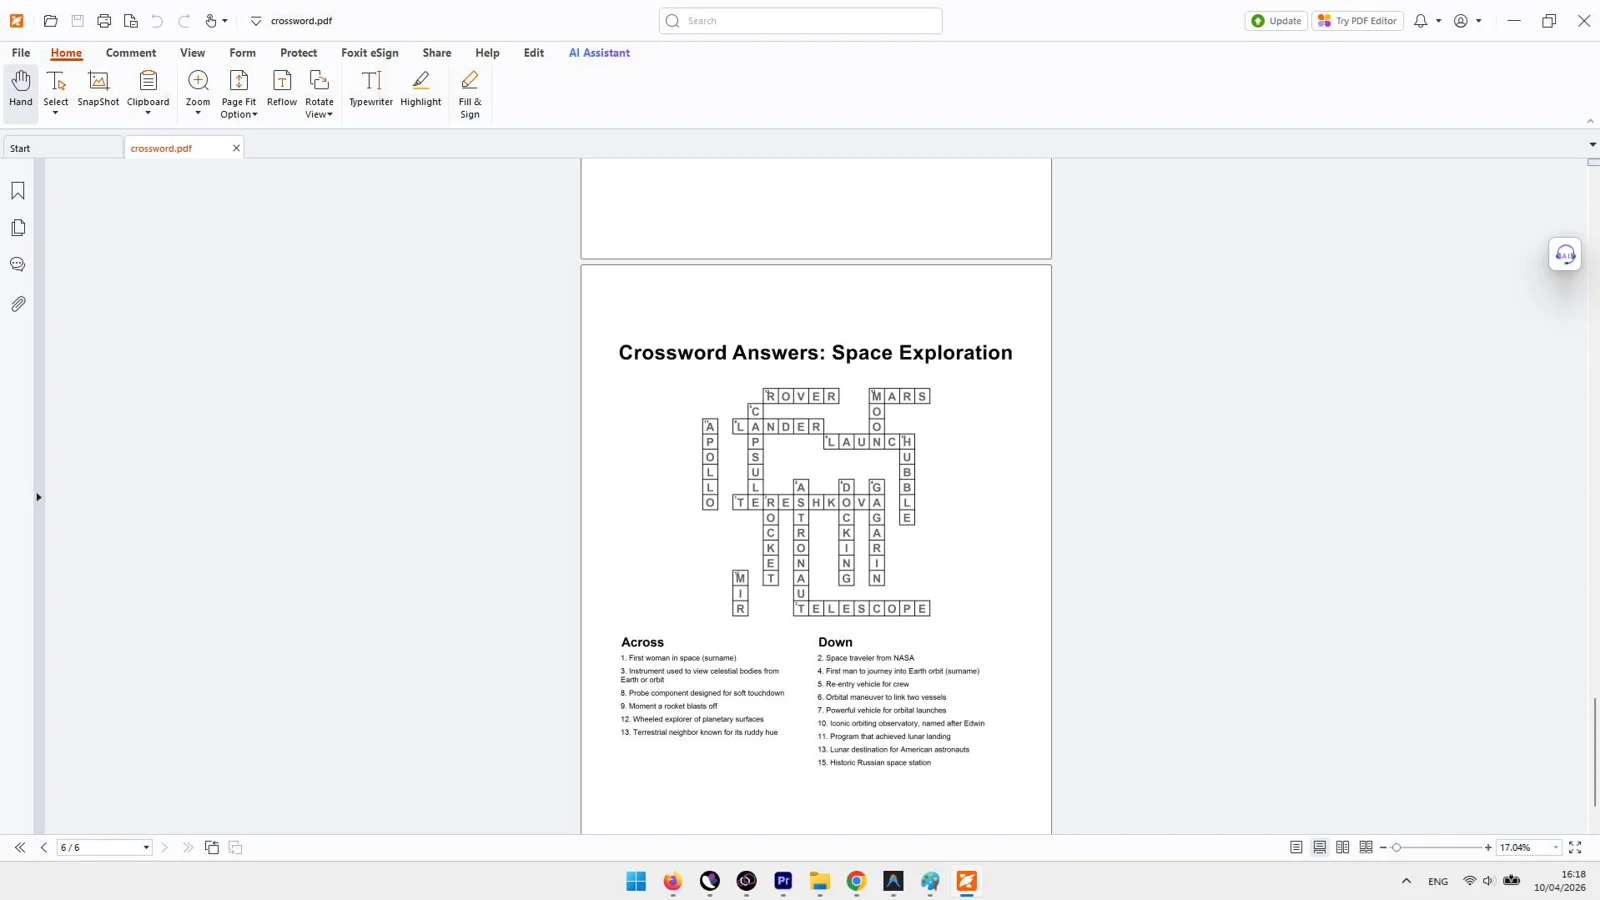Viewport: 1600px width, 900px height.
Task: Click the Search input field
Action: 801,21
